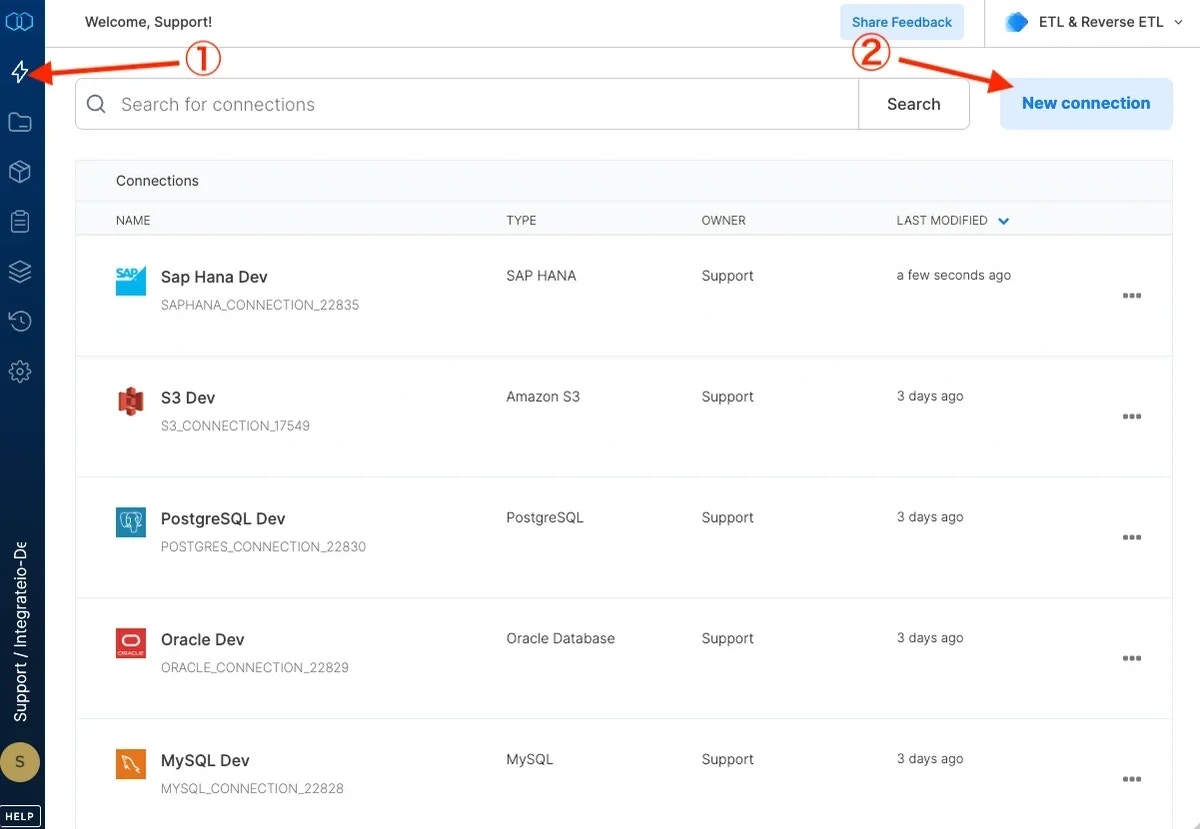
Task: Open more options for Oracle Dev
Action: [1132, 659]
